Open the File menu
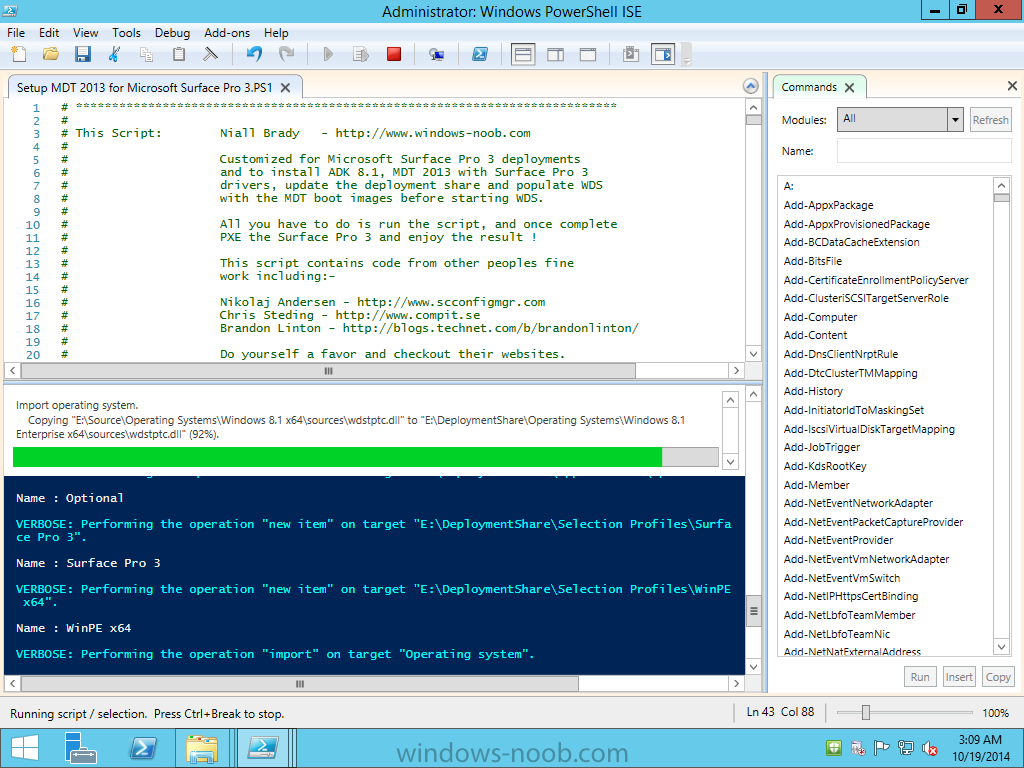This screenshot has height=768, width=1024. pos(16,33)
